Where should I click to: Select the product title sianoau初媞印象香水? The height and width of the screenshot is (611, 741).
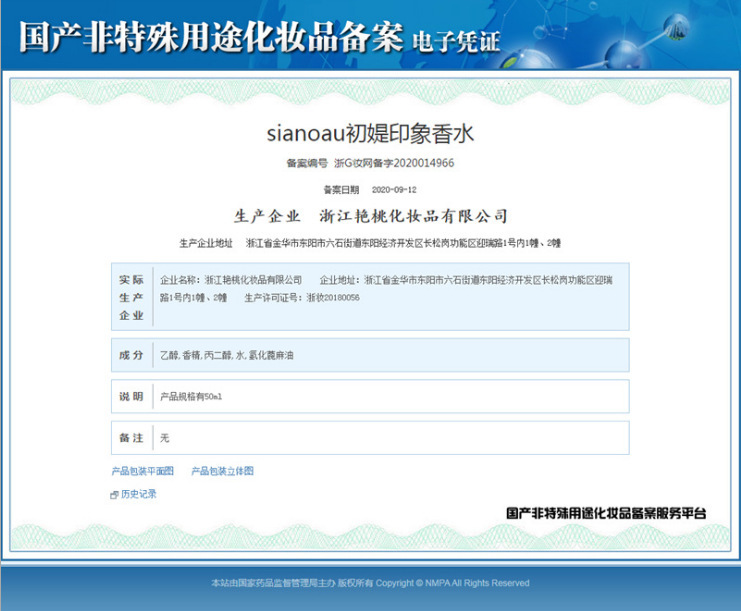pyautogui.click(x=370, y=133)
